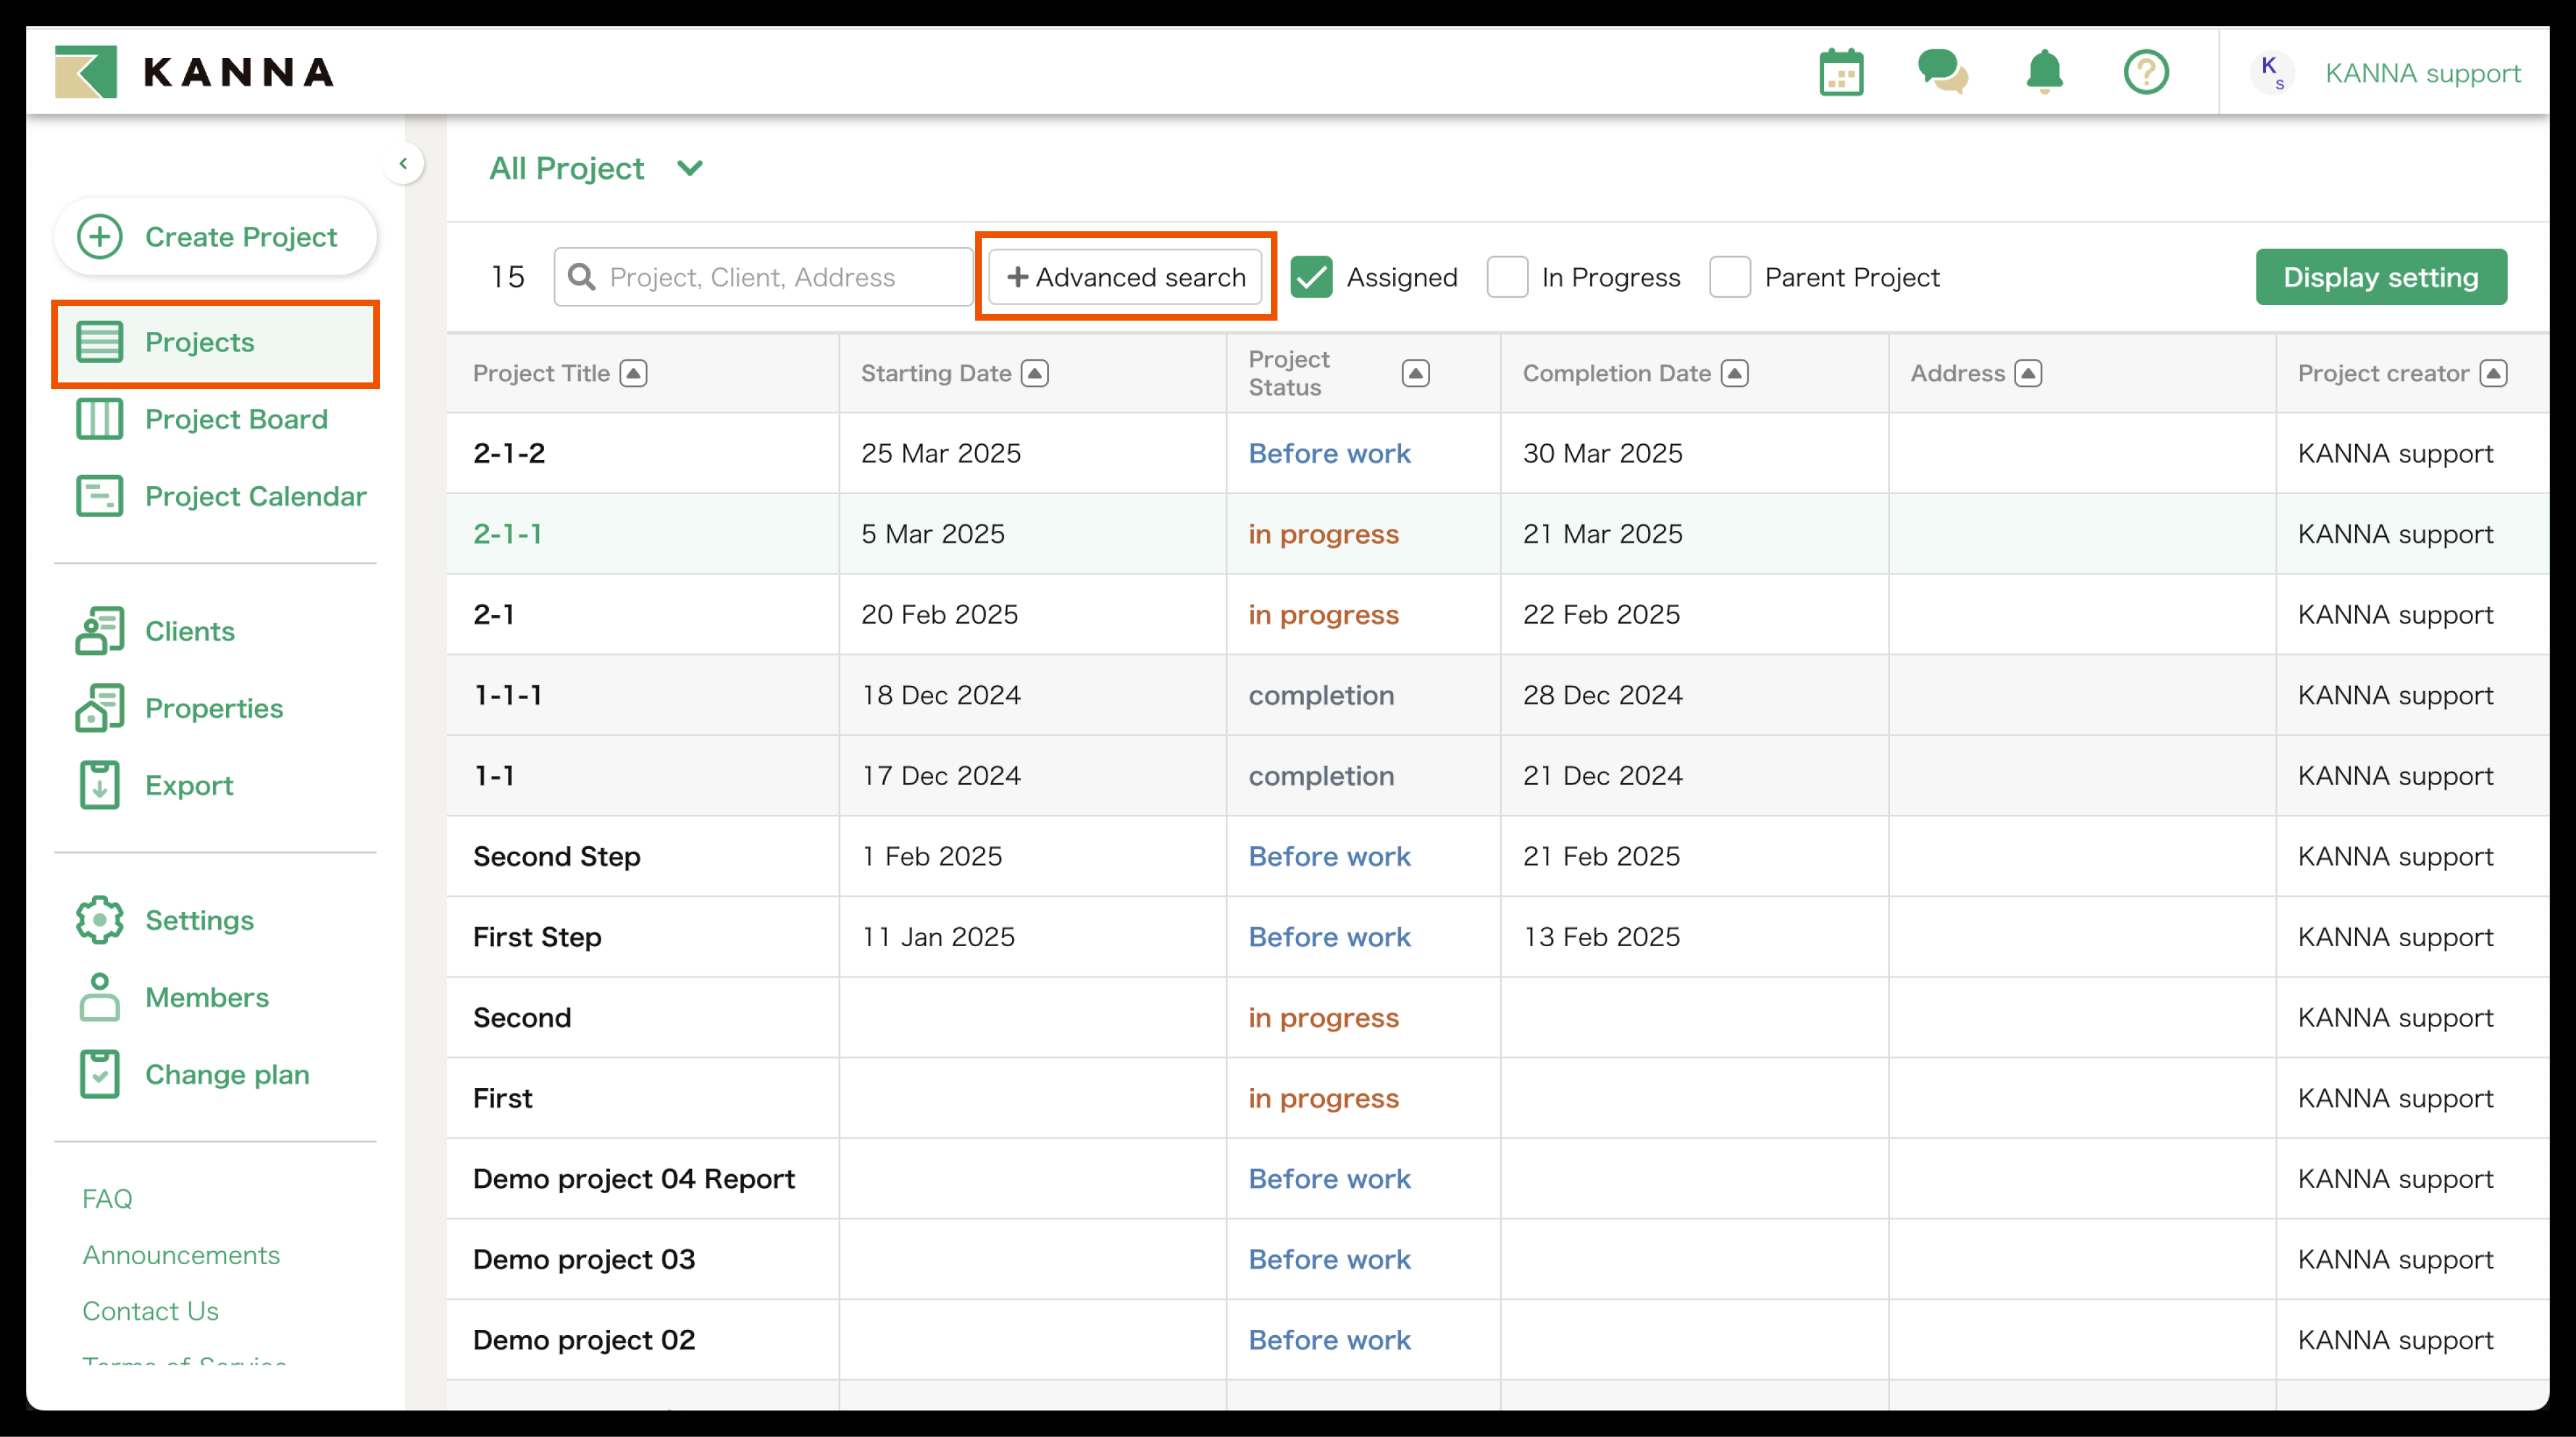Click the notifications bell icon
Screen dimensions: 2576x1437
[2044, 72]
